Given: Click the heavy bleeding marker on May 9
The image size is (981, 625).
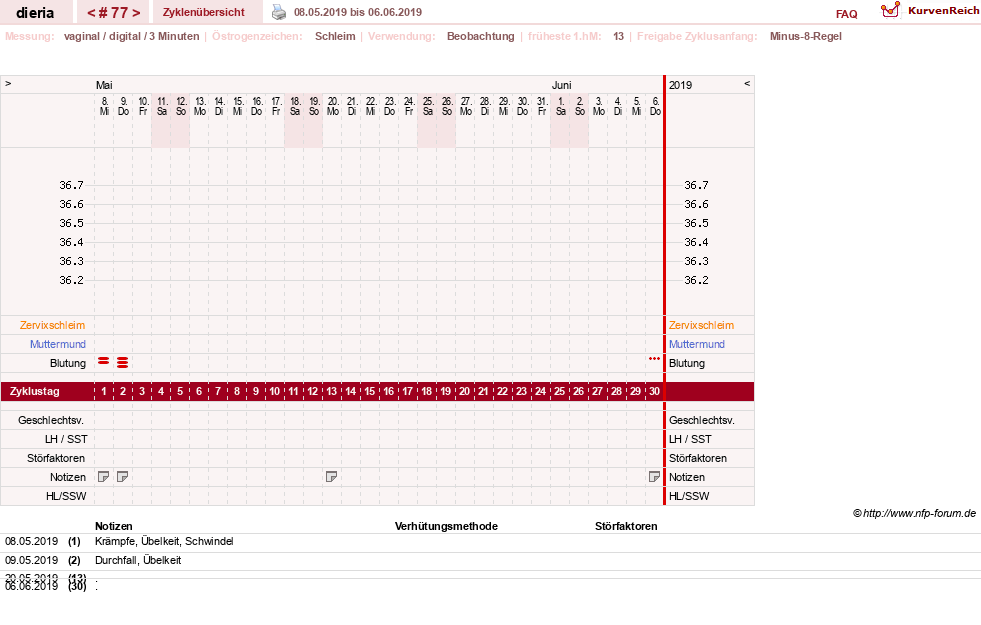Looking at the screenshot, I should (x=123, y=362).
